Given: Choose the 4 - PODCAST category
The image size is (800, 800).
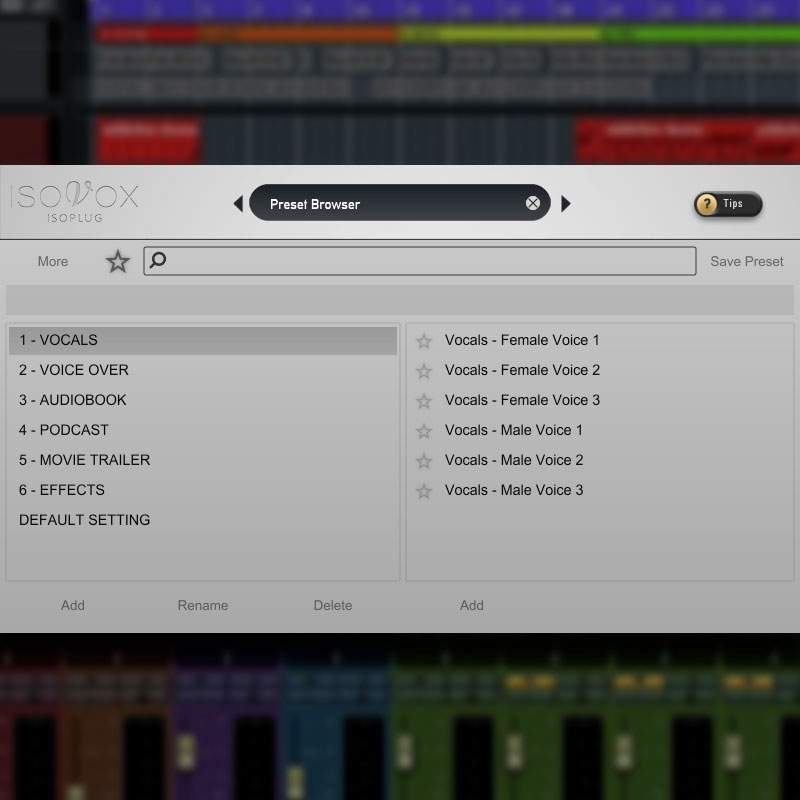Looking at the screenshot, I should pos(64,430).
